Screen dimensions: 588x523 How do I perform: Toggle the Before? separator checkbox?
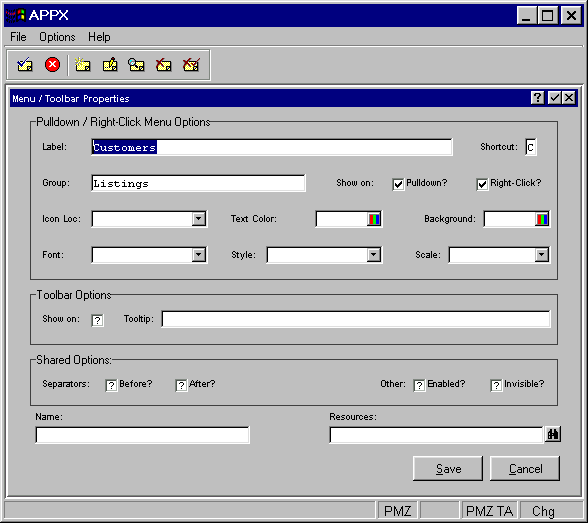(111, 385)
